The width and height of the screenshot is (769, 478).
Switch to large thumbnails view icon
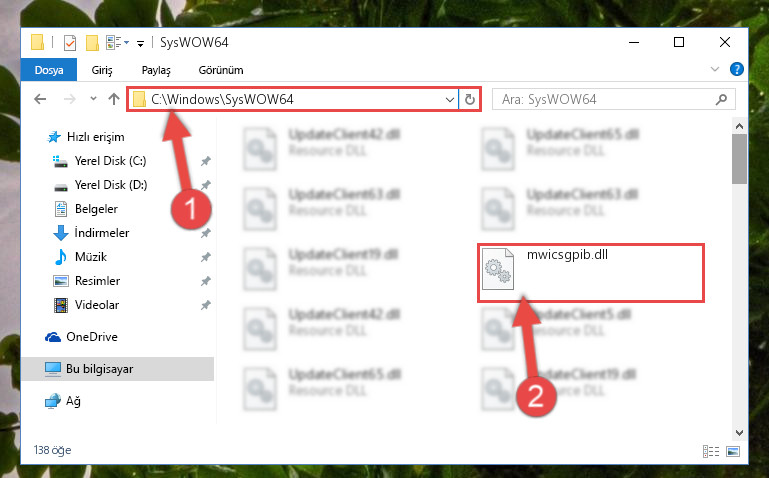[x=733, y=451]
